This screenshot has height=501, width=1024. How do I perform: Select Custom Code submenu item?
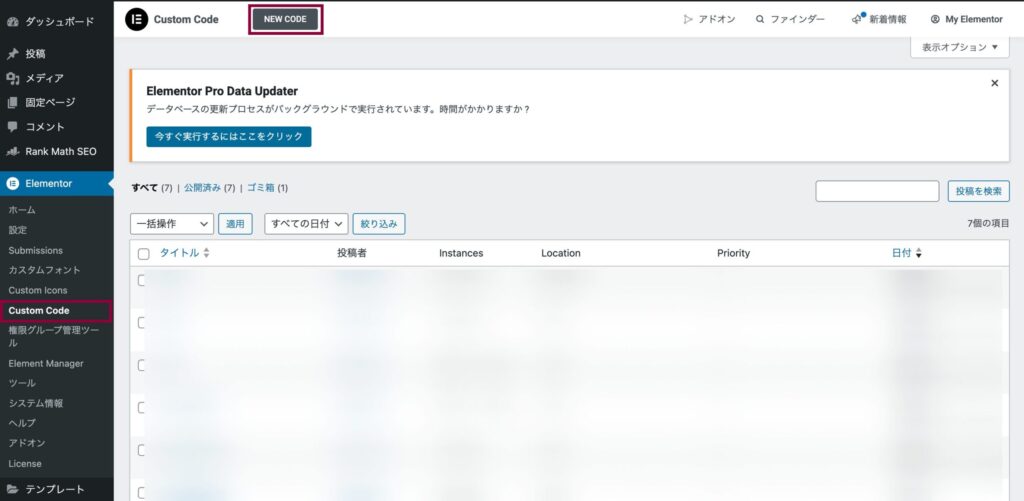point(39,311)
